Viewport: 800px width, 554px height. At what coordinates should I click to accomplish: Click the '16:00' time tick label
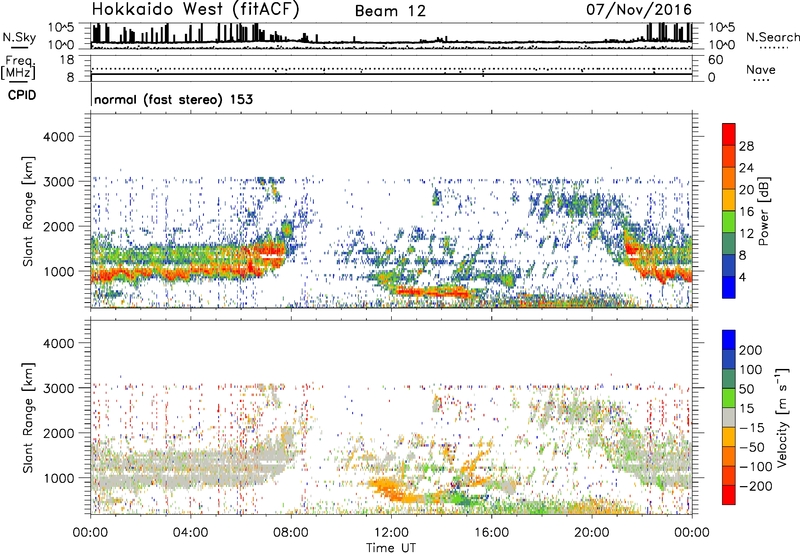click(x=491, y=533)
